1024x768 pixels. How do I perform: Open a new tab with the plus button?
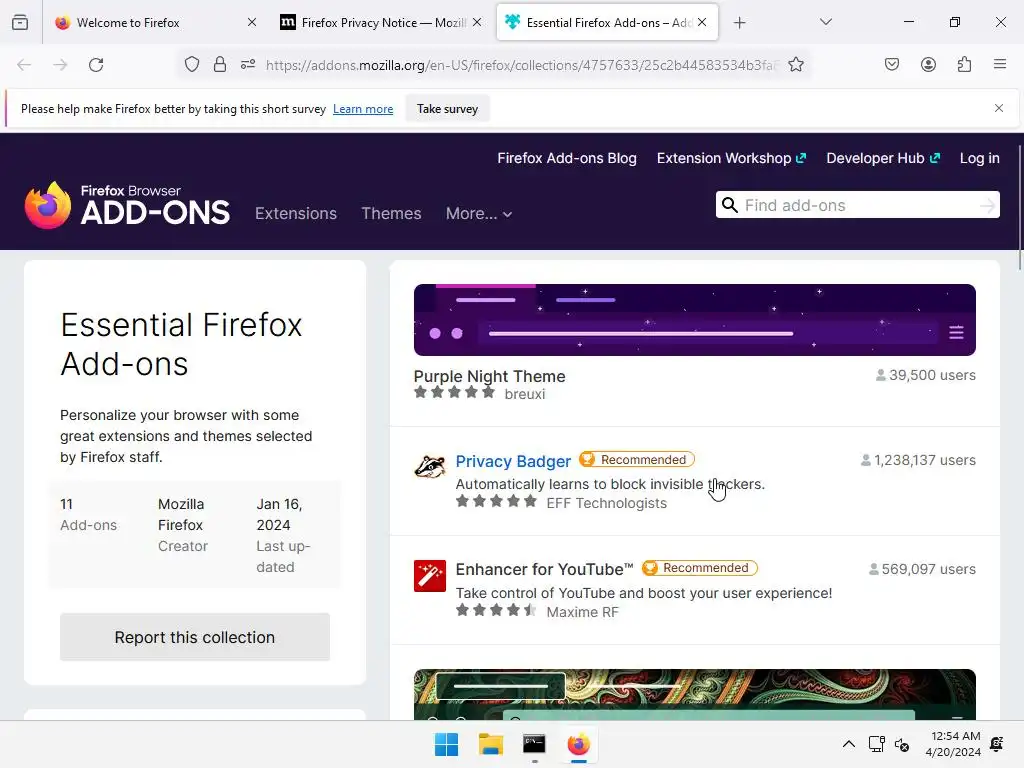(739, 23)
